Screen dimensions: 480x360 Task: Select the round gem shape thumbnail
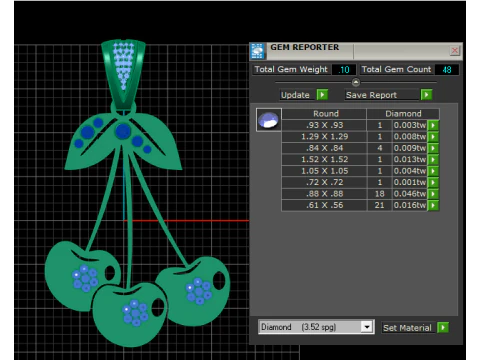[269, 120]
